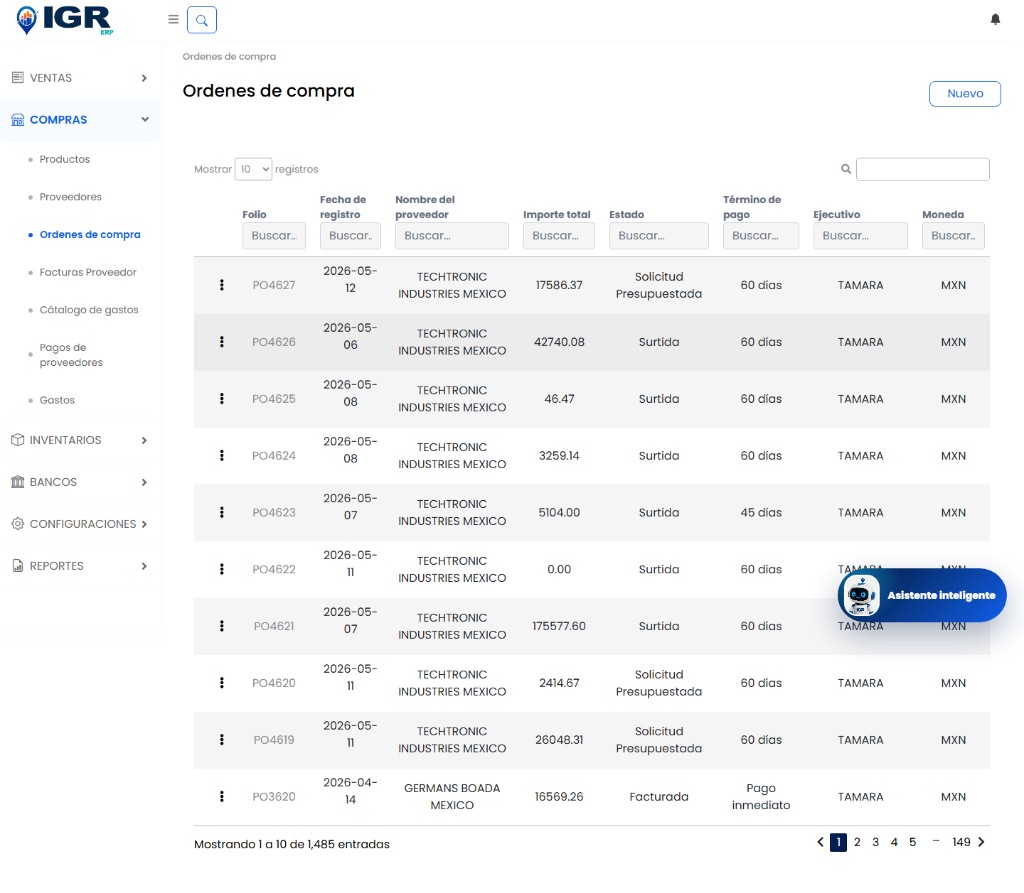Click the Bancos building icon
Screen dimensions: 1024x893
[x=18, y=481]
